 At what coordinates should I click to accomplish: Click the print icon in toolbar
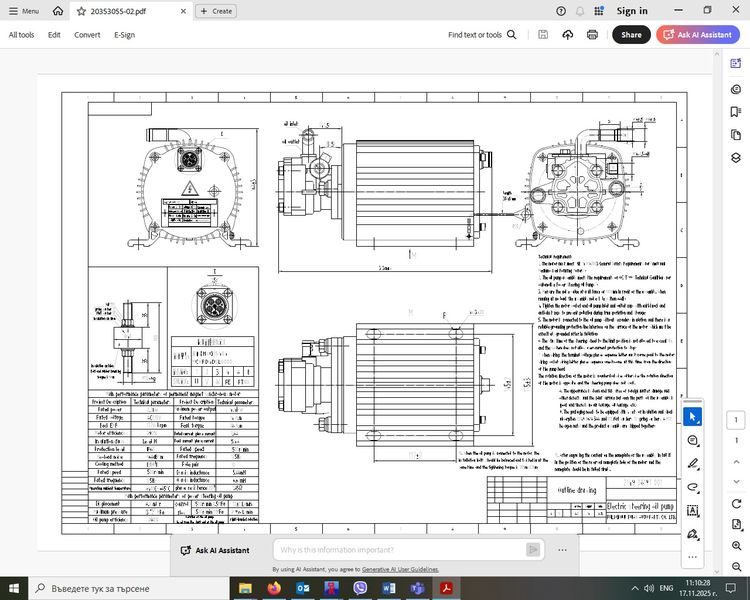[592, 35]
